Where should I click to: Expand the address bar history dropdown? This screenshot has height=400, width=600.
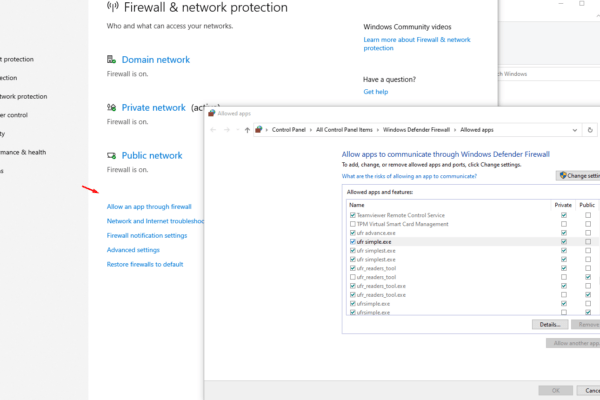click(x=575, y=130)
